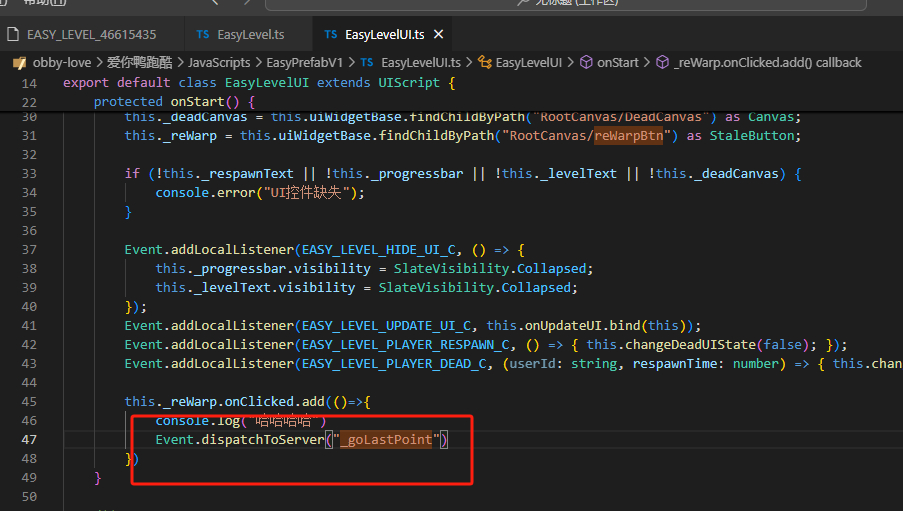Click 'UIScript' in class declaration

pos(409,83)
